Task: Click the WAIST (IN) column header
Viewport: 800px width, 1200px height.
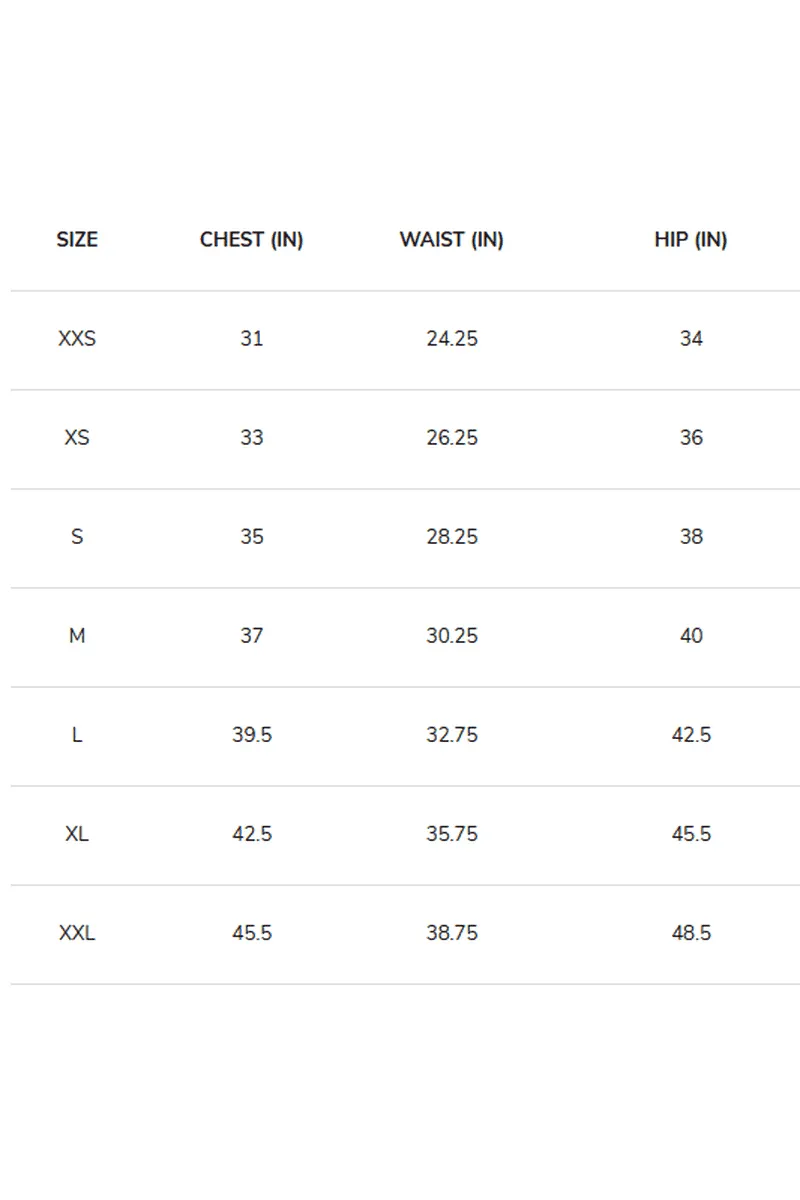Action: (451, 240)
